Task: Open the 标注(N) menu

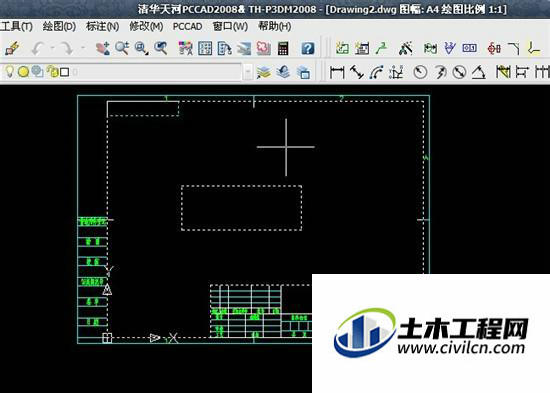Action: [x=102, y=26]
